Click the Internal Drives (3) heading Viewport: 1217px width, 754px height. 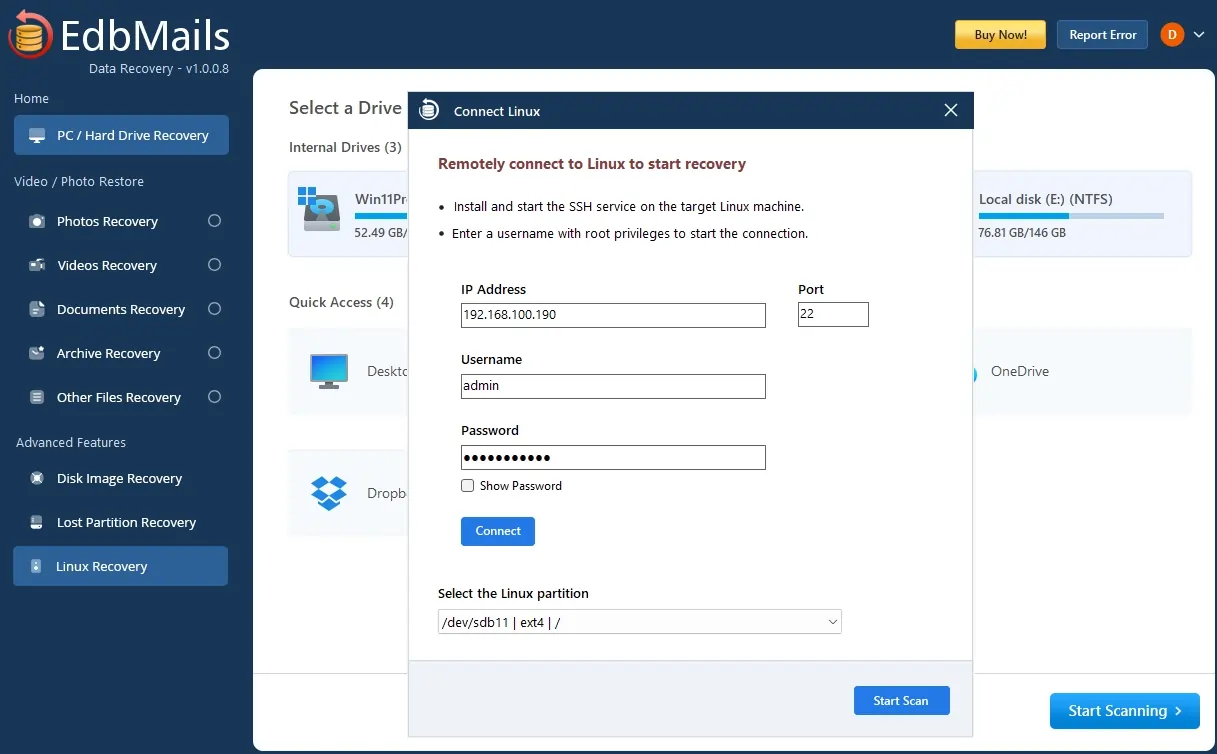(x=345, y=147)
